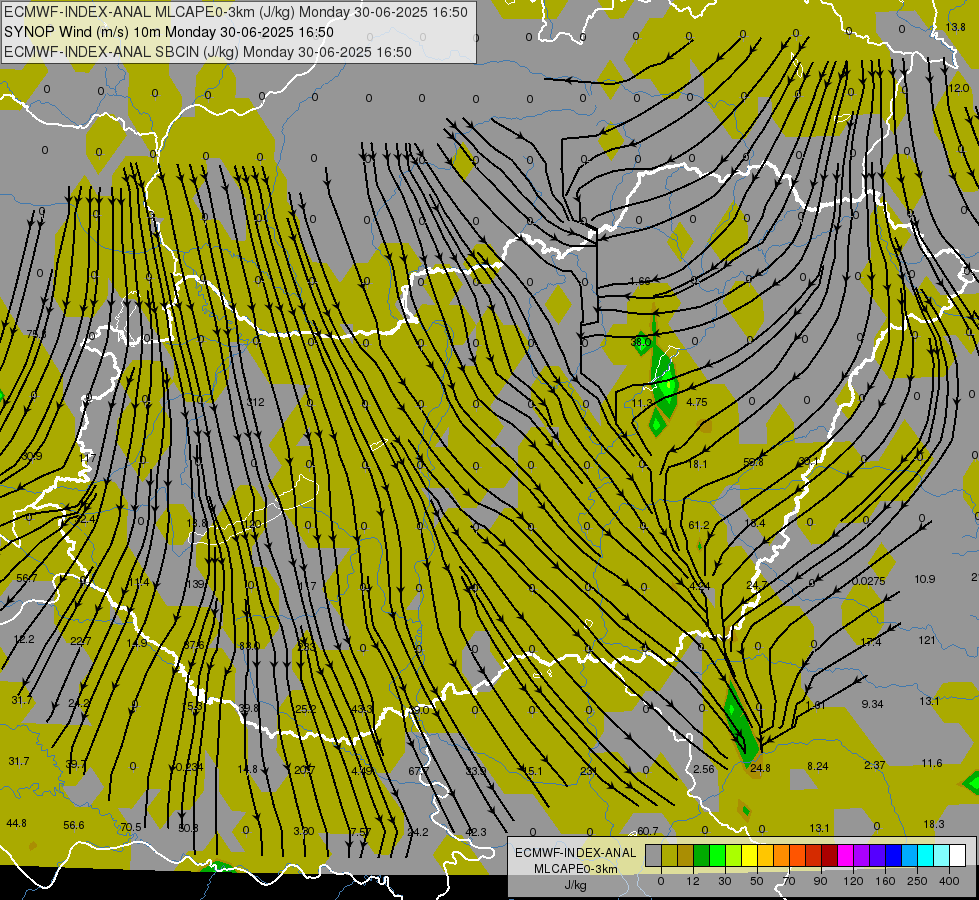Click the map value 24.7
Screen dimensions: 979x900
pyautogui.click(x=757, y=585)
